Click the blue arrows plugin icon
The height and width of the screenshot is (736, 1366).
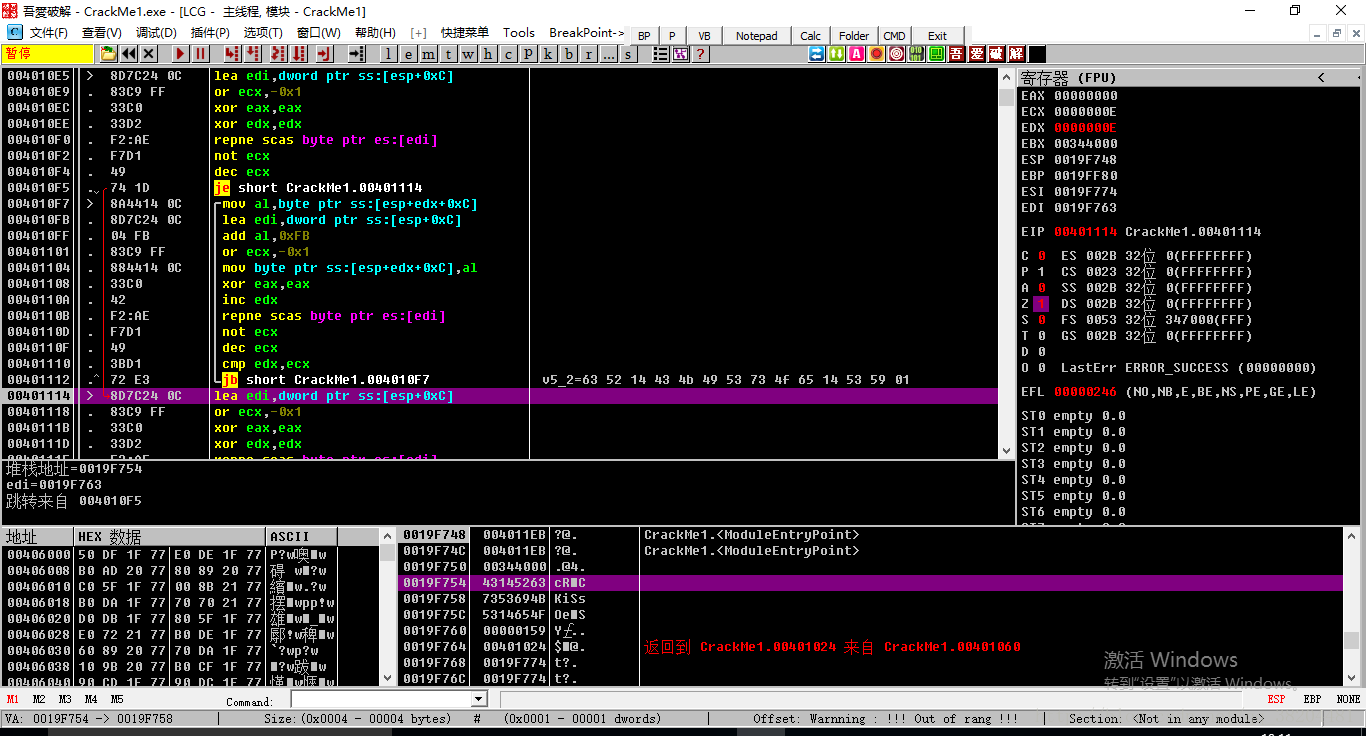point(816,54)
